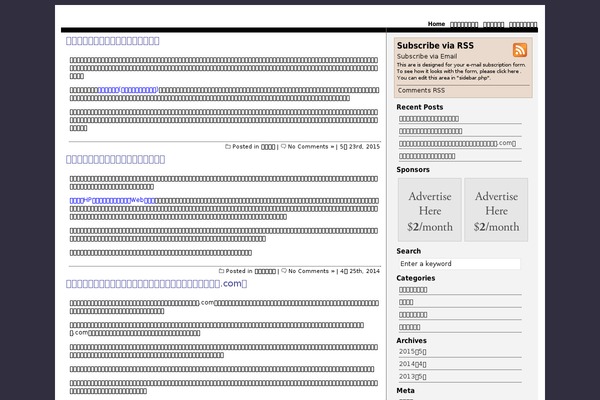Open the Subscribe via RSS heading link
The height and width of the screenshot is (400, 600).
(x=435, y=46)
